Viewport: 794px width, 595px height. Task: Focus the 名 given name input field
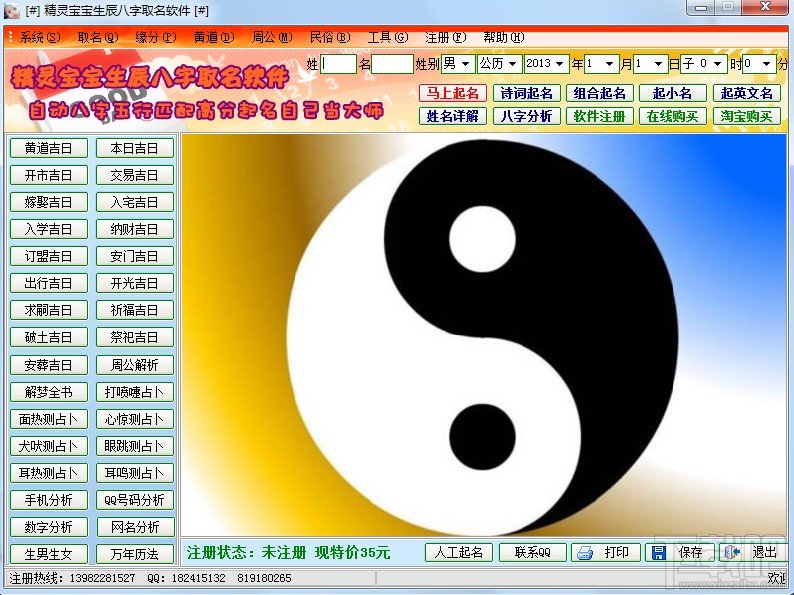(x=392, y=64)
